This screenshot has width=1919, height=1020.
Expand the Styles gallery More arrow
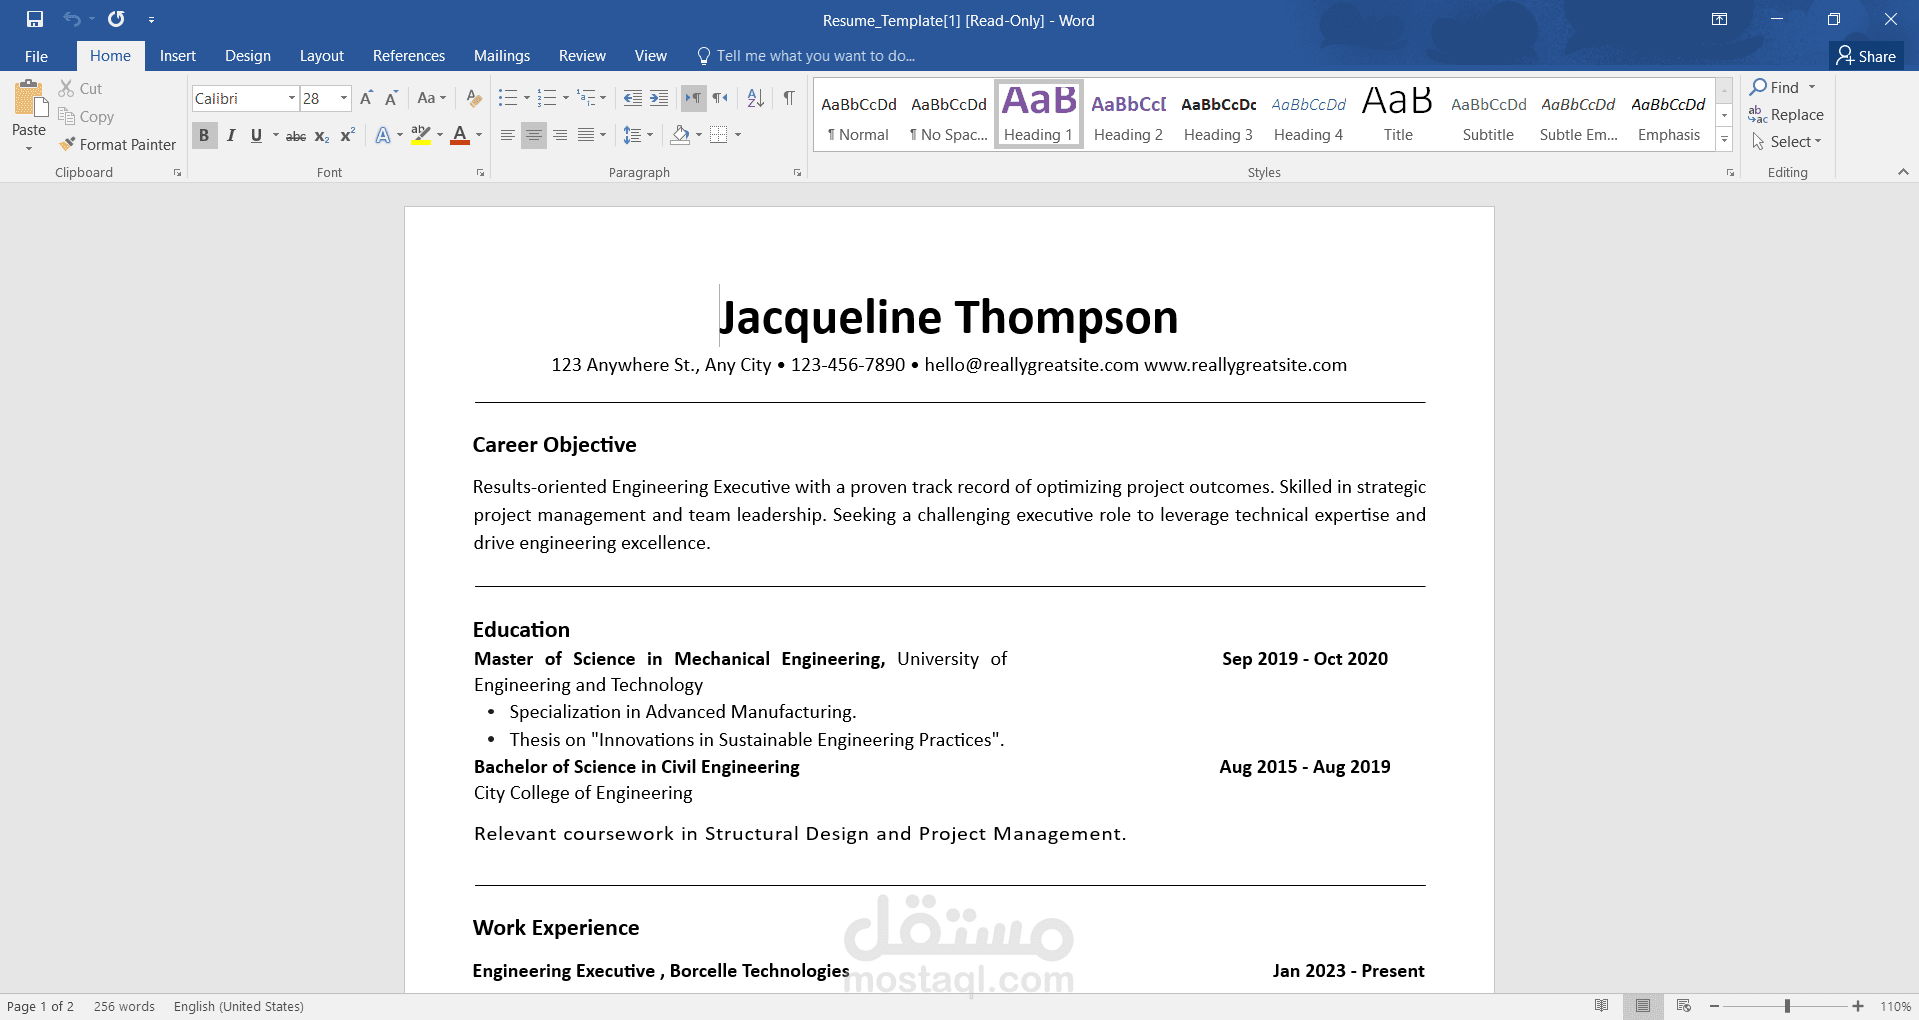pyautogui.click(x=1725, y=140)
